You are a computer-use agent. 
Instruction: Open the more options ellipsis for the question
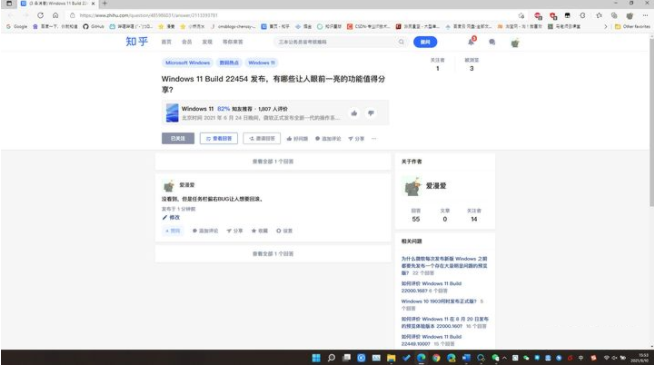pyautogui.click(x=374, y=138)
